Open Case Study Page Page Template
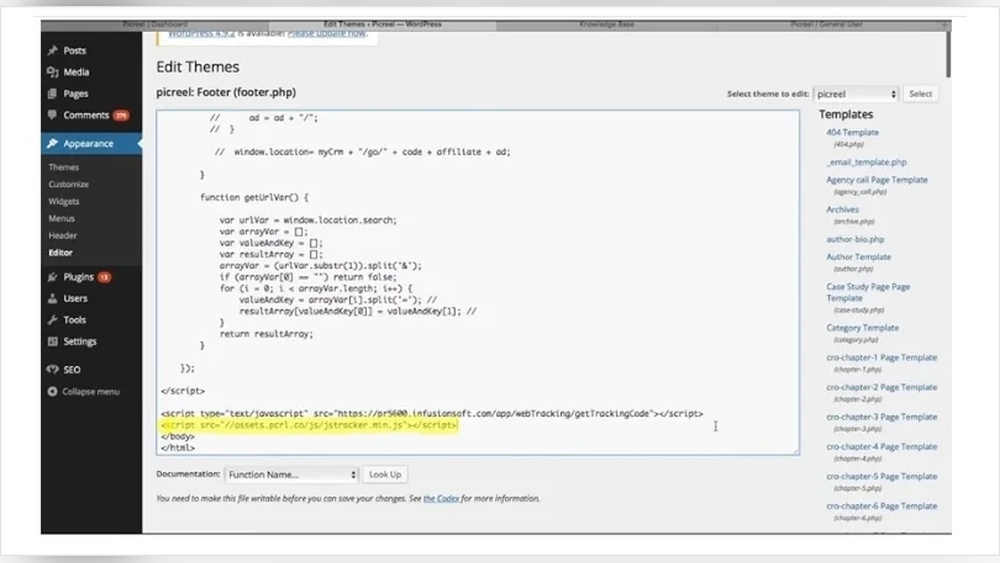1000x563 pixels. [868, 293]
